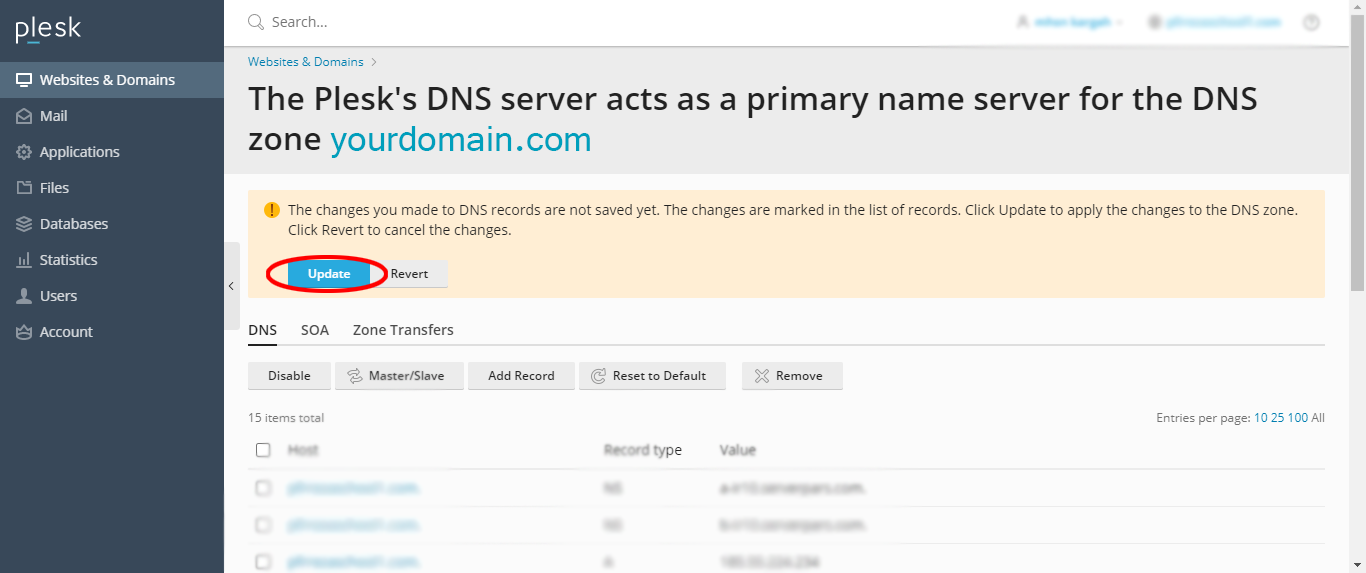Sort by Host column header
Viewport: 1366px width, 573px height.
point(303,450)
